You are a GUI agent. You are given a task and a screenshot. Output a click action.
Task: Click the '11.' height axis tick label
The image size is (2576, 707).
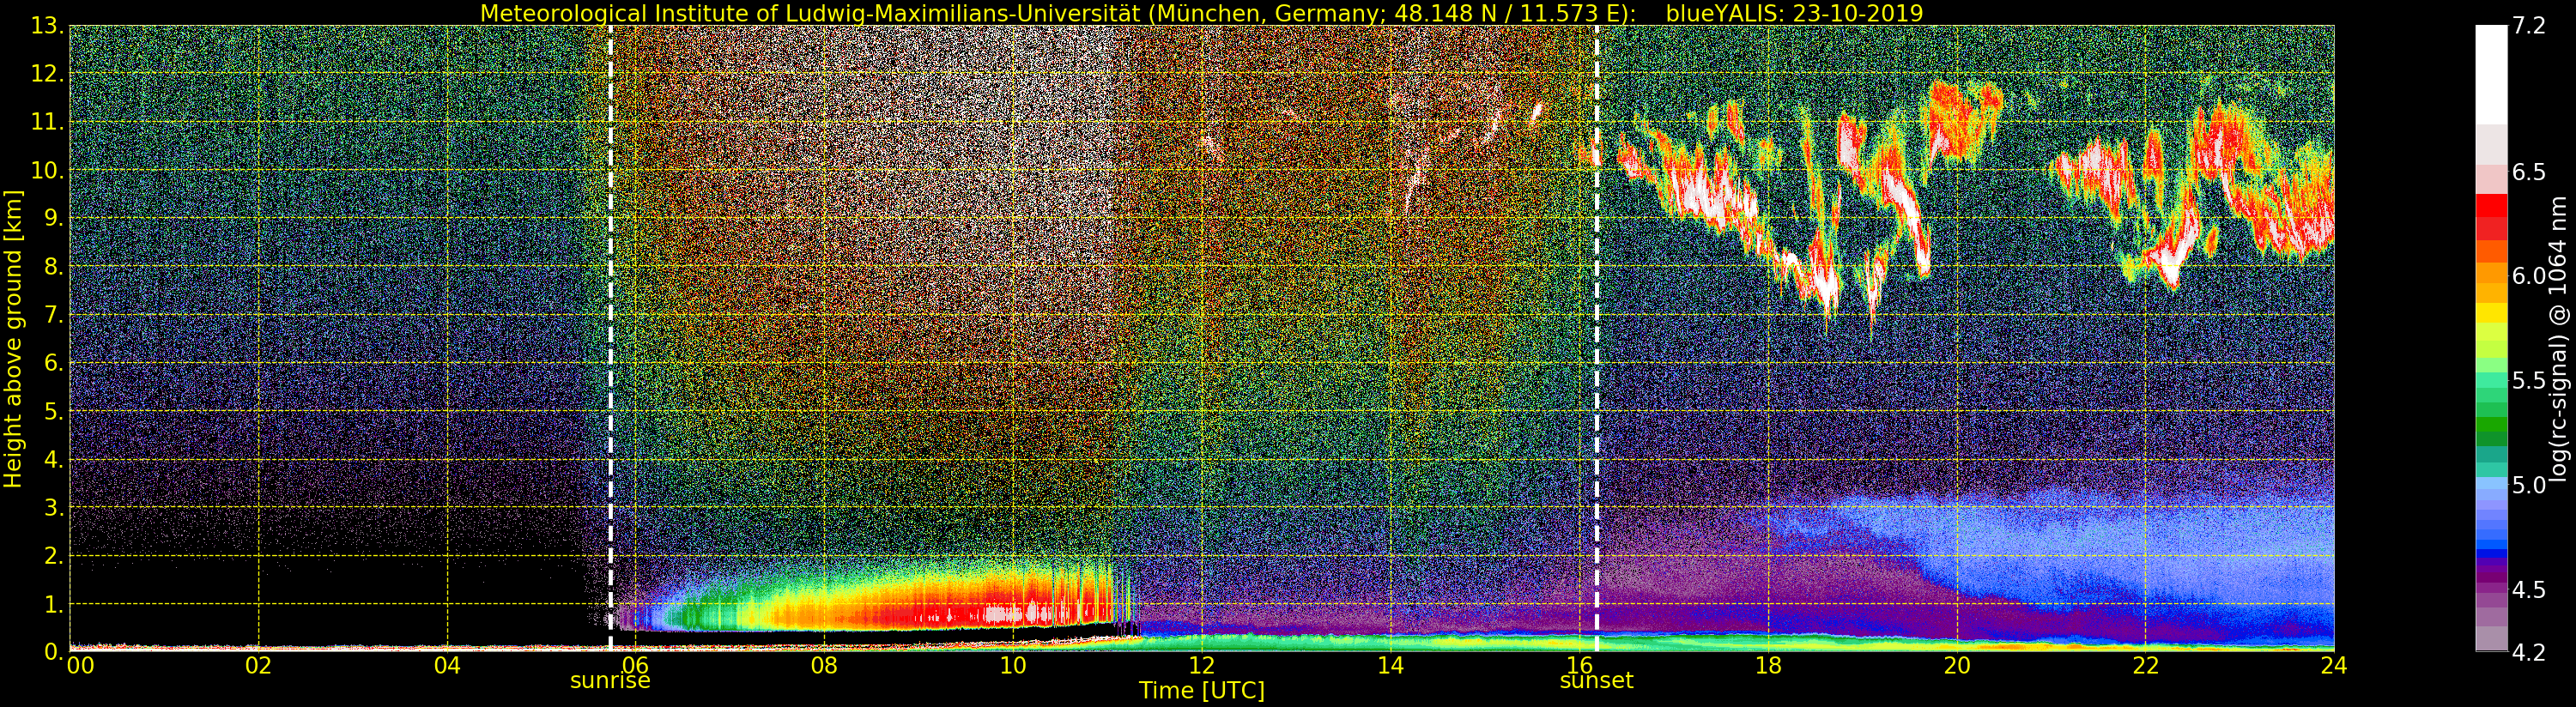[47, 122]
